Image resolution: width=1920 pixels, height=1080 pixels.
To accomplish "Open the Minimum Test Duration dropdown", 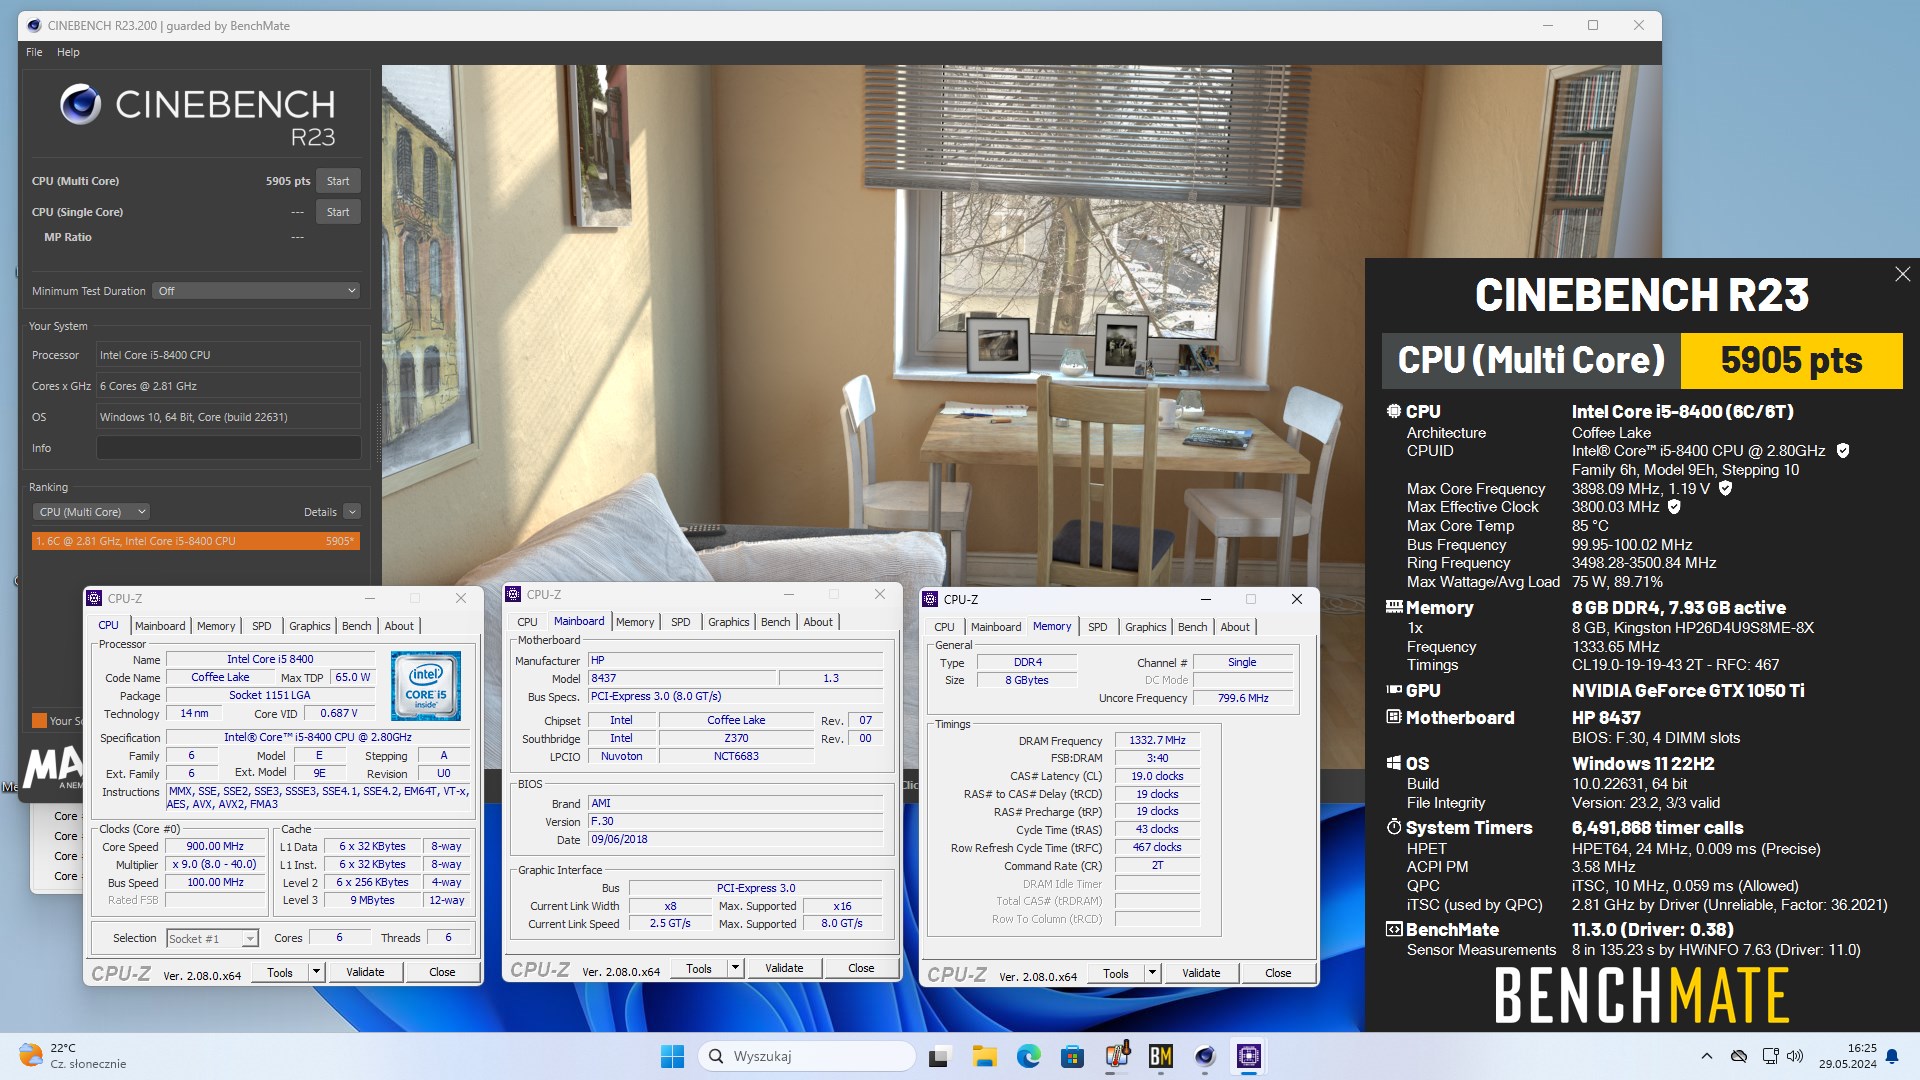I will pyautogui.click(x=256, y=291).
